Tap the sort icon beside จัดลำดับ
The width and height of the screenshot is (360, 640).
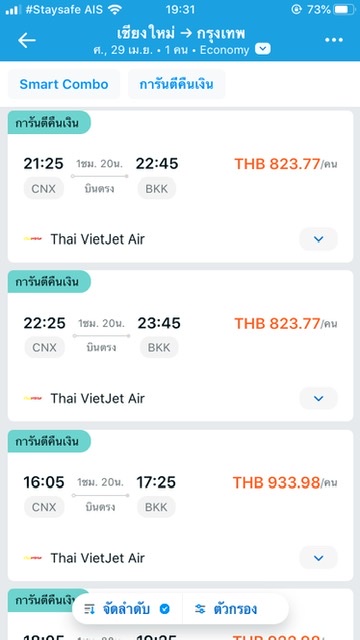click(89, 609)
